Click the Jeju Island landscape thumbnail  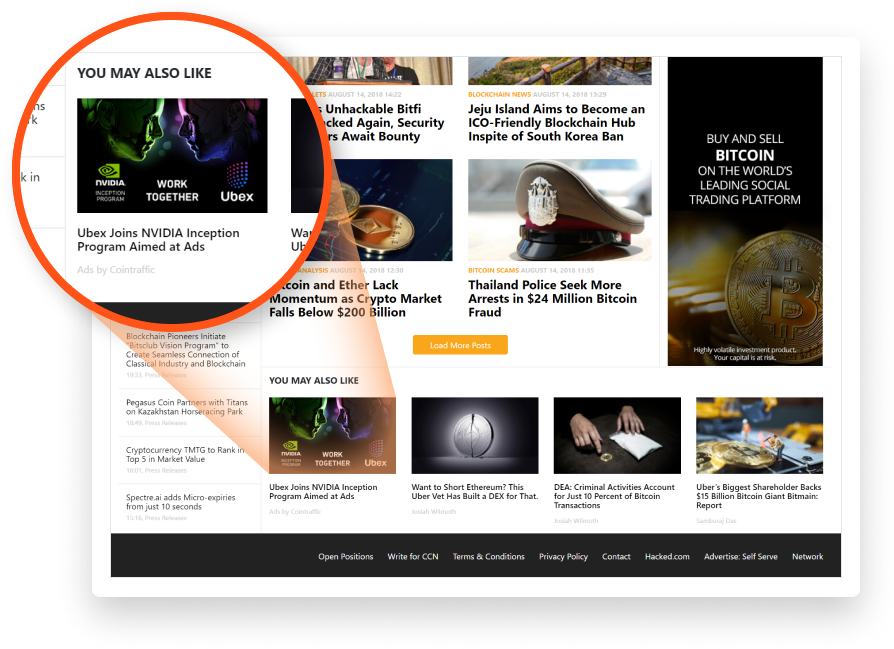pos(560,71)
